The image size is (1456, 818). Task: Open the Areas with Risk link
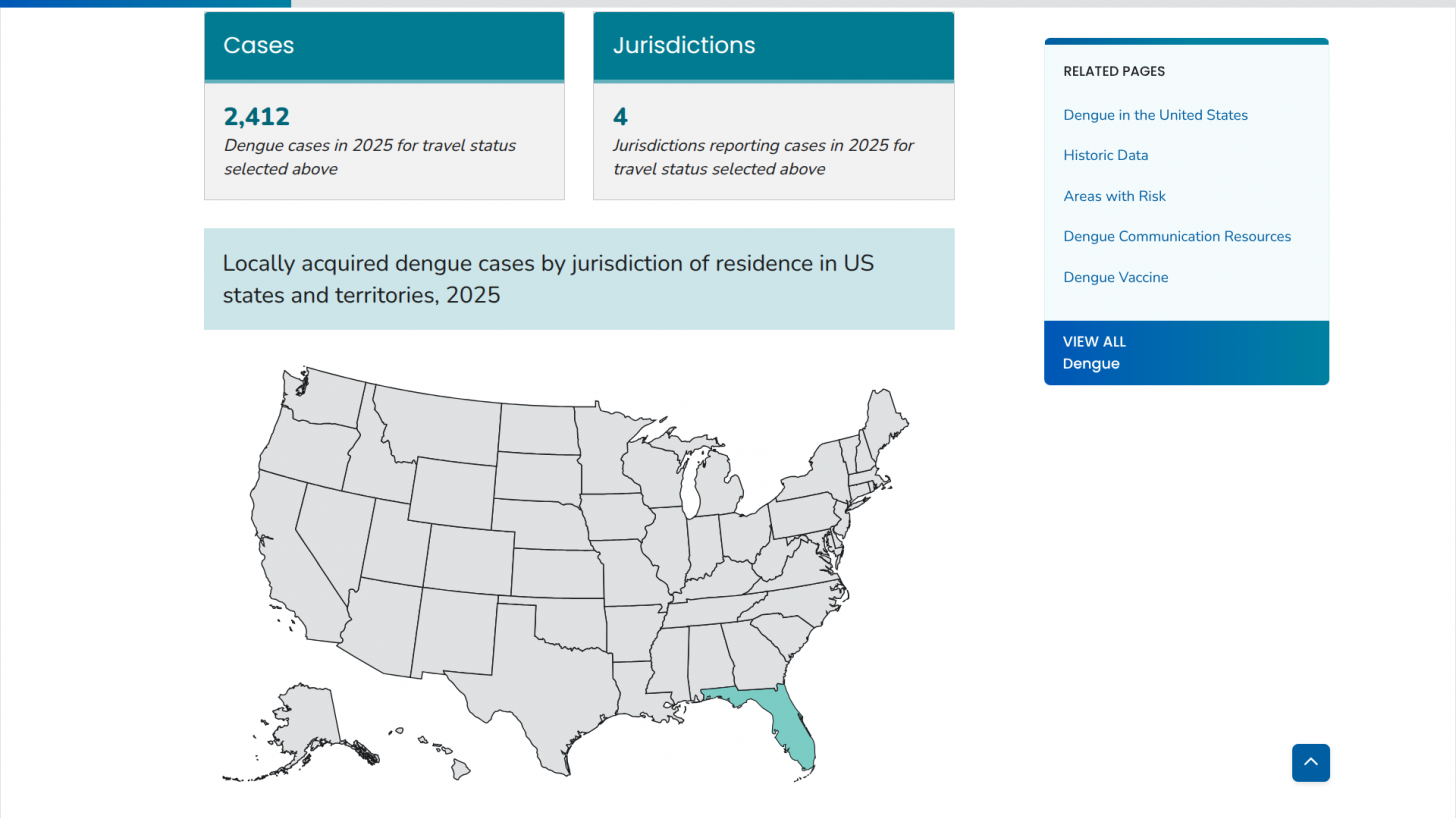(x=1114, y=196)
